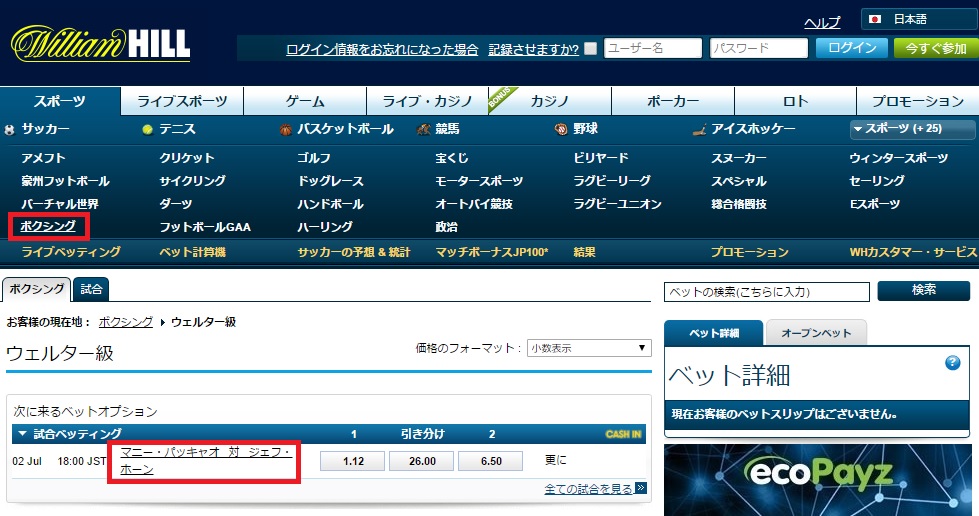Expand the スポーツ (+25) dropdown
The width and height of the screenshot is (979, 516).
[x=912, y=129]
